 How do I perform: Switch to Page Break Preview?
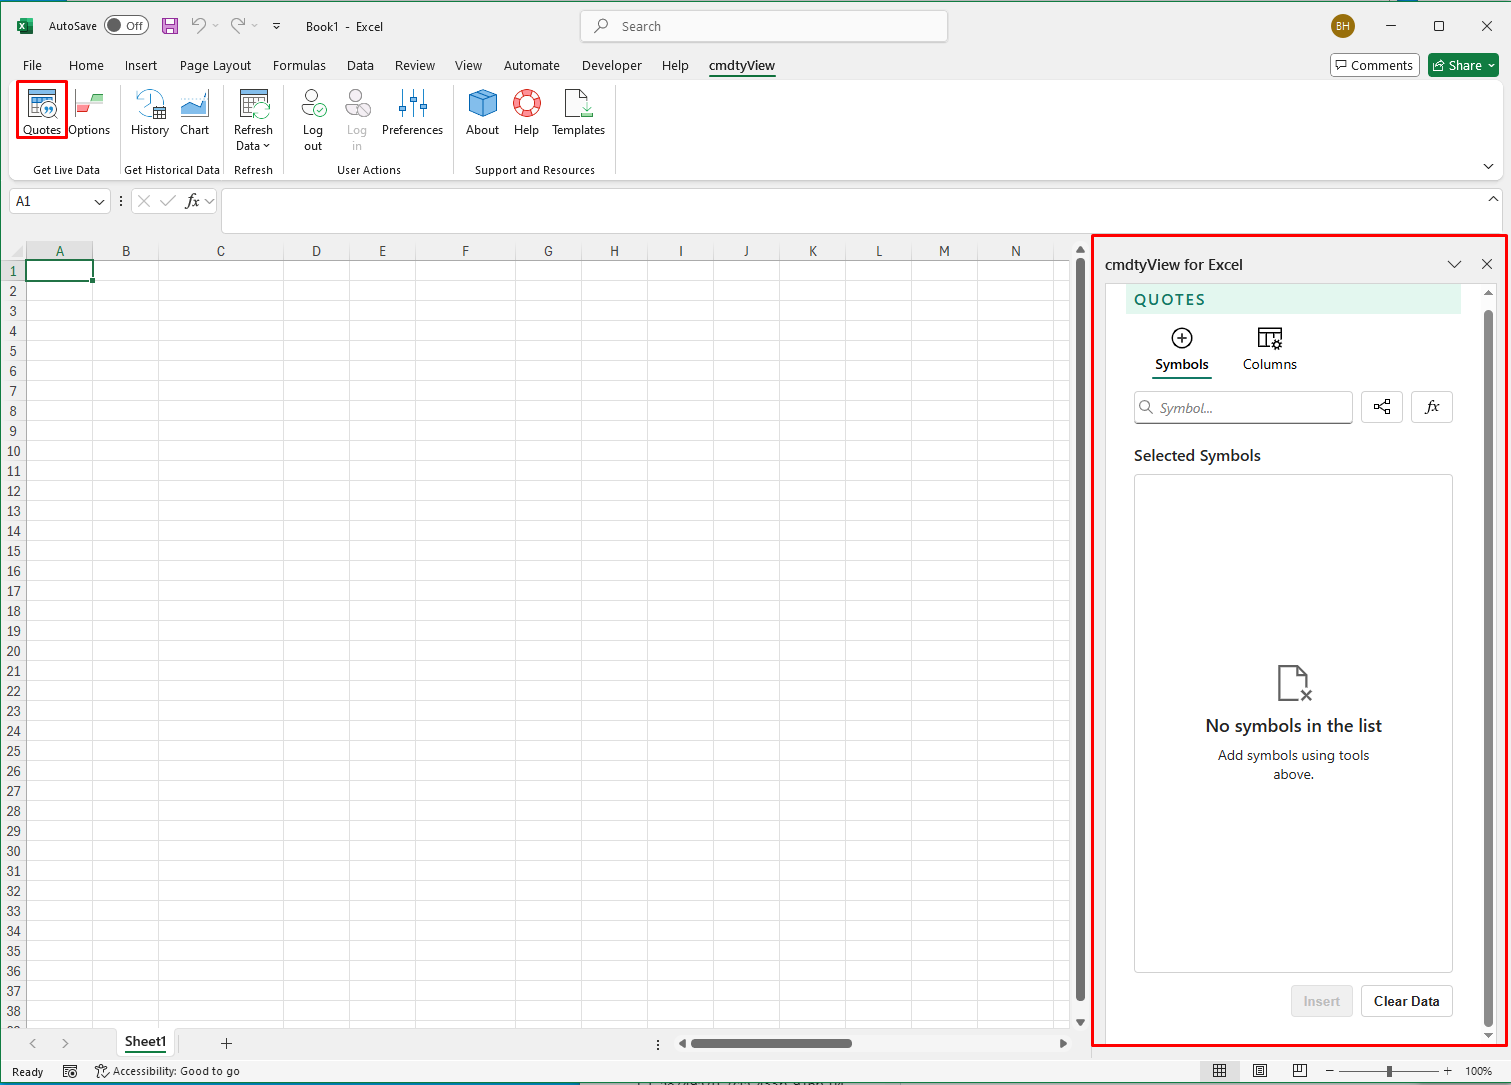point(1300,1071)
